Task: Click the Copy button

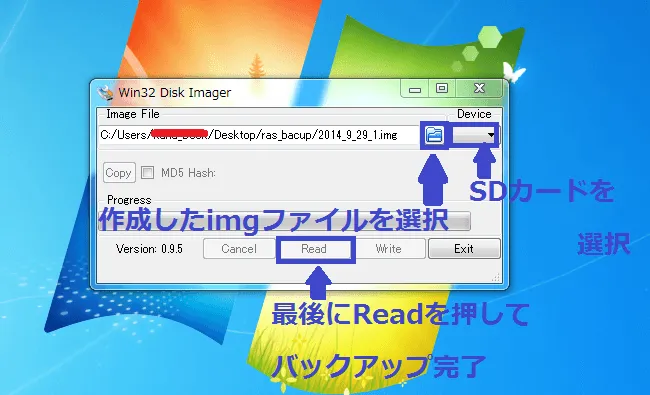Action: [119, 172]
